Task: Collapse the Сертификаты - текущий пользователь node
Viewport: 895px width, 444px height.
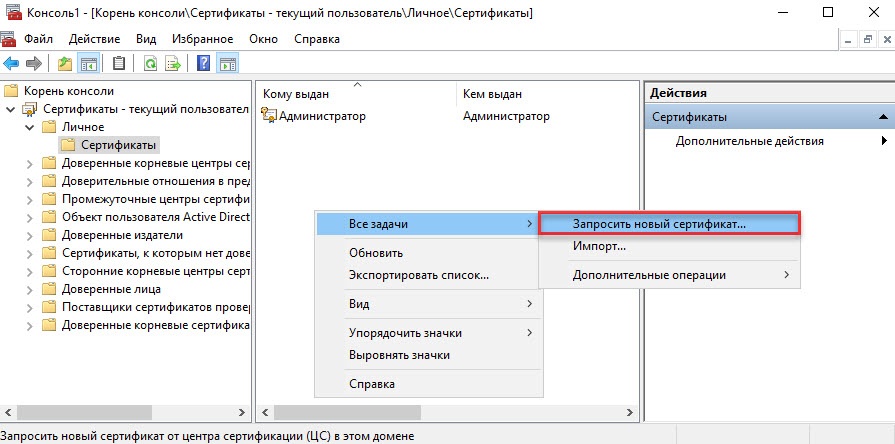Action: (x=11, y=109)
